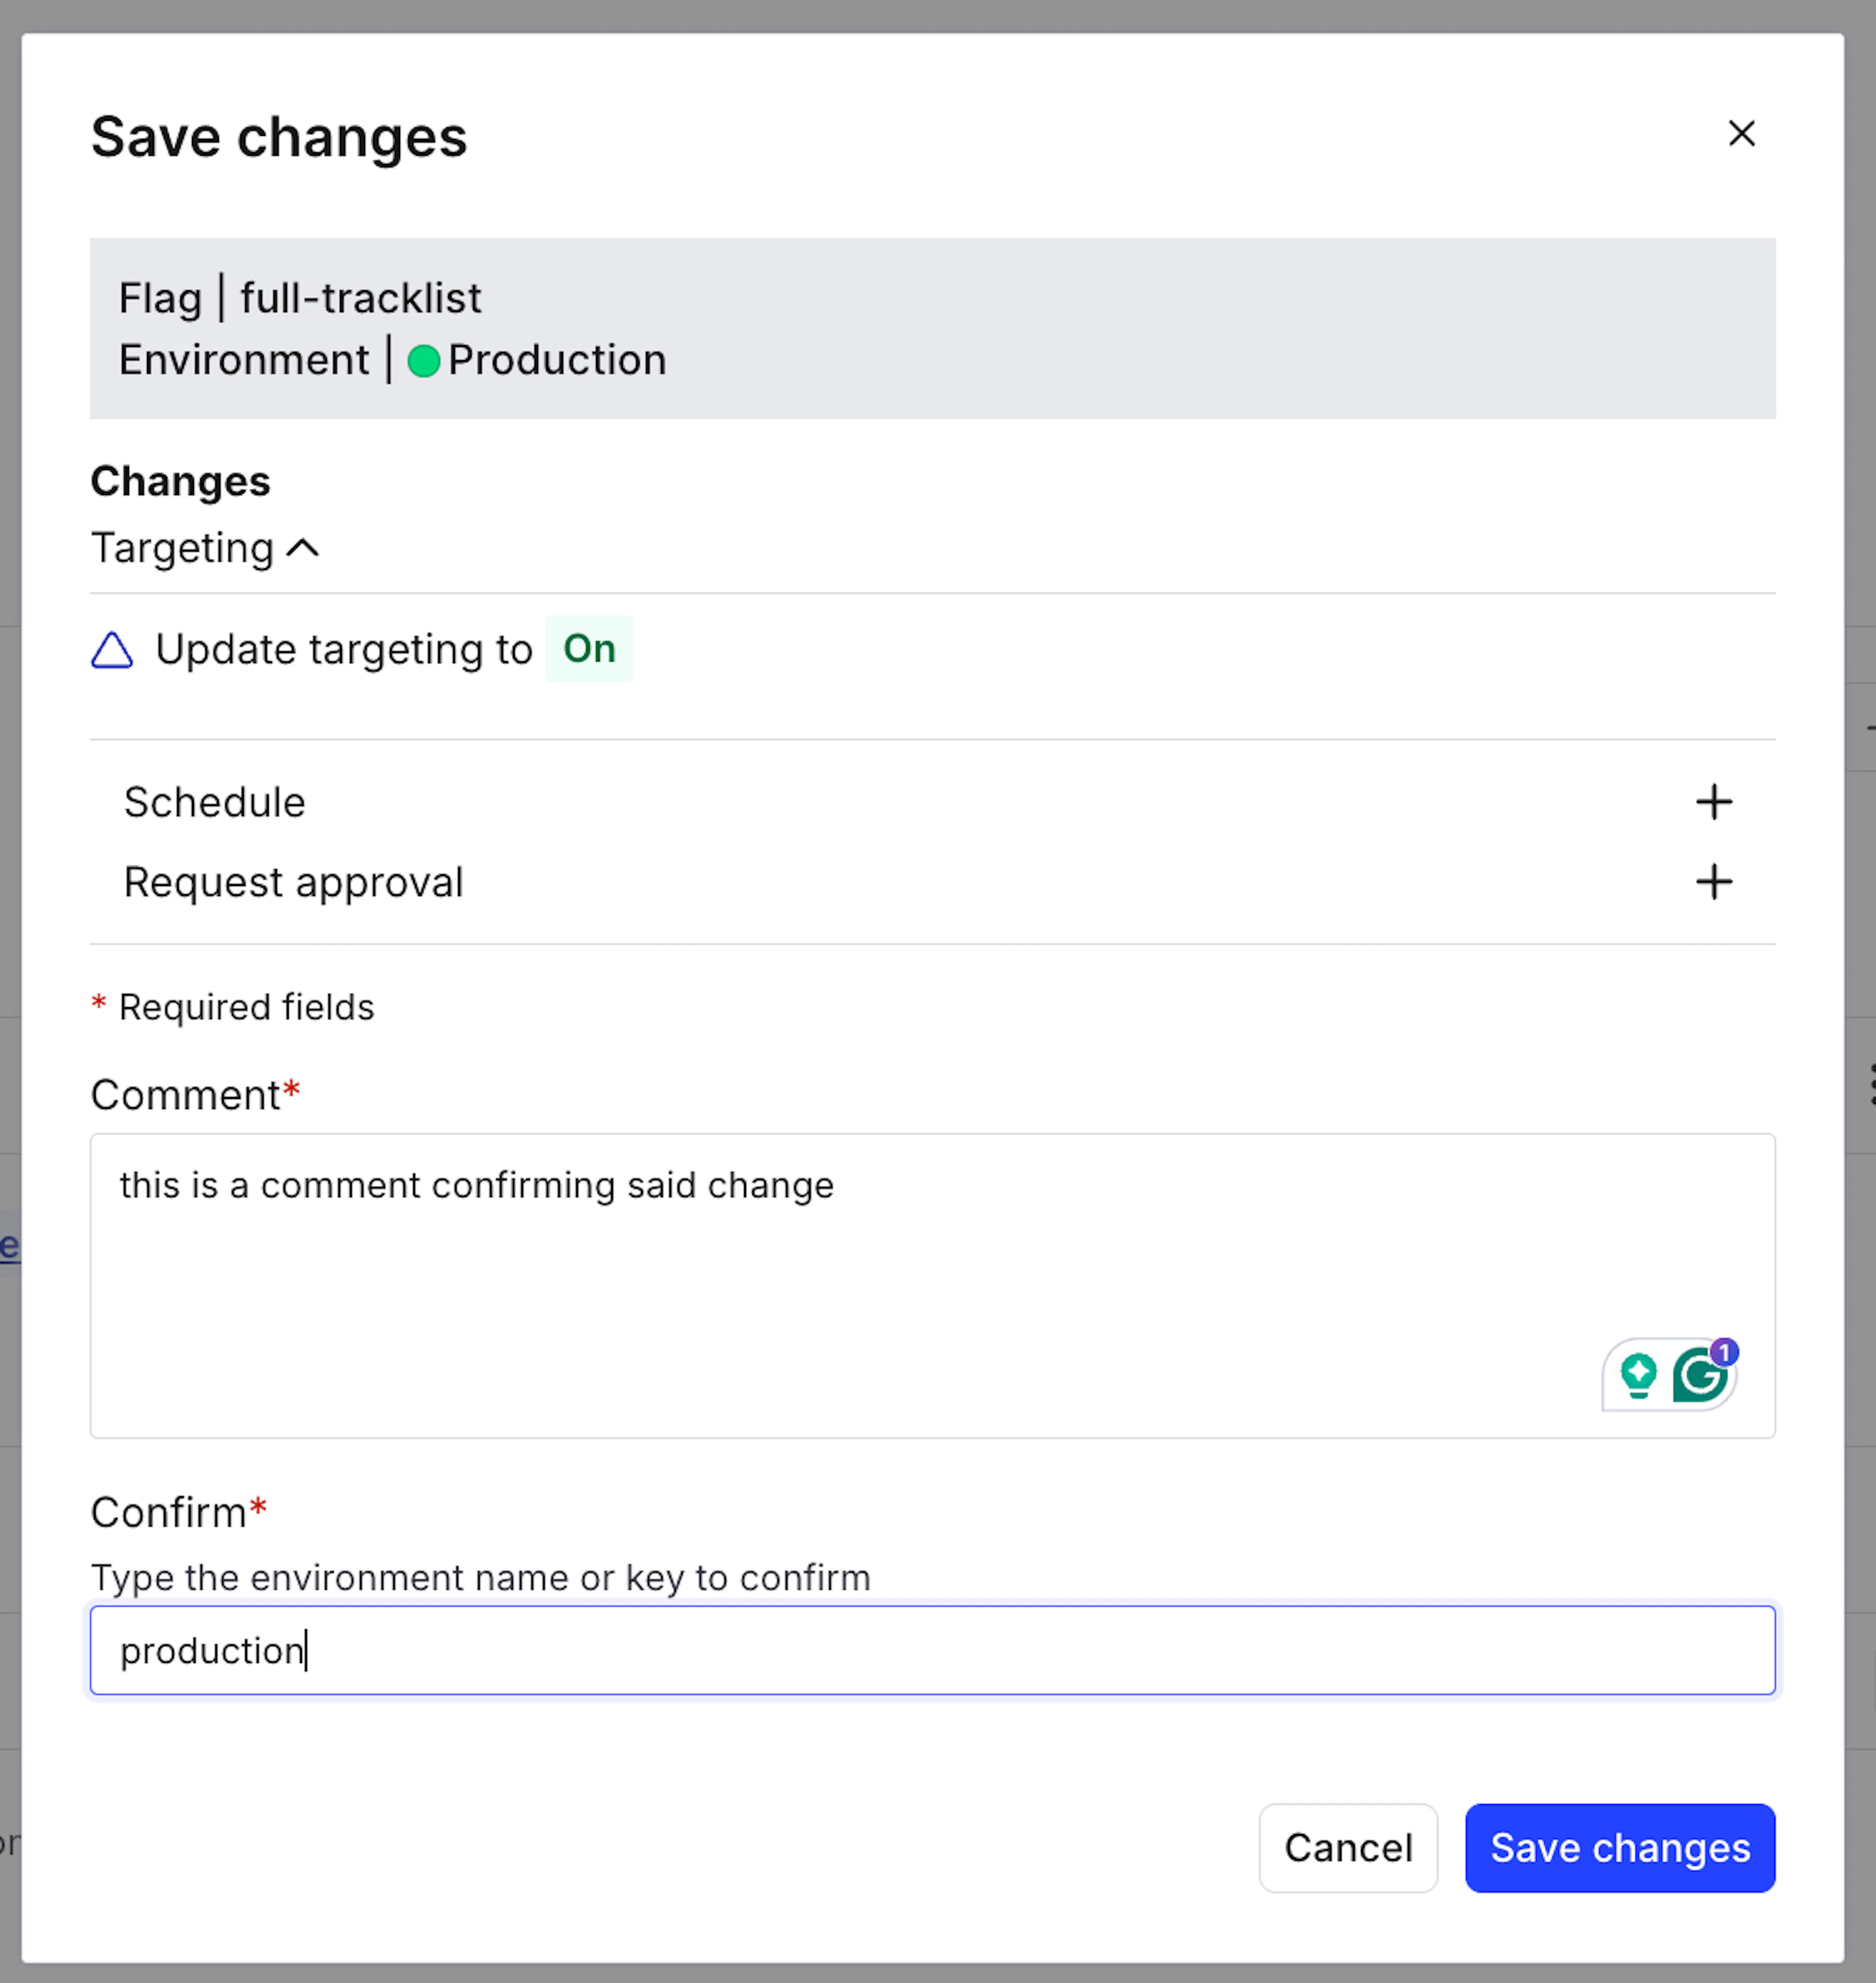Click the Save changes button
This screenshot has width=1876, height=1983.
pos(1619,1848)
